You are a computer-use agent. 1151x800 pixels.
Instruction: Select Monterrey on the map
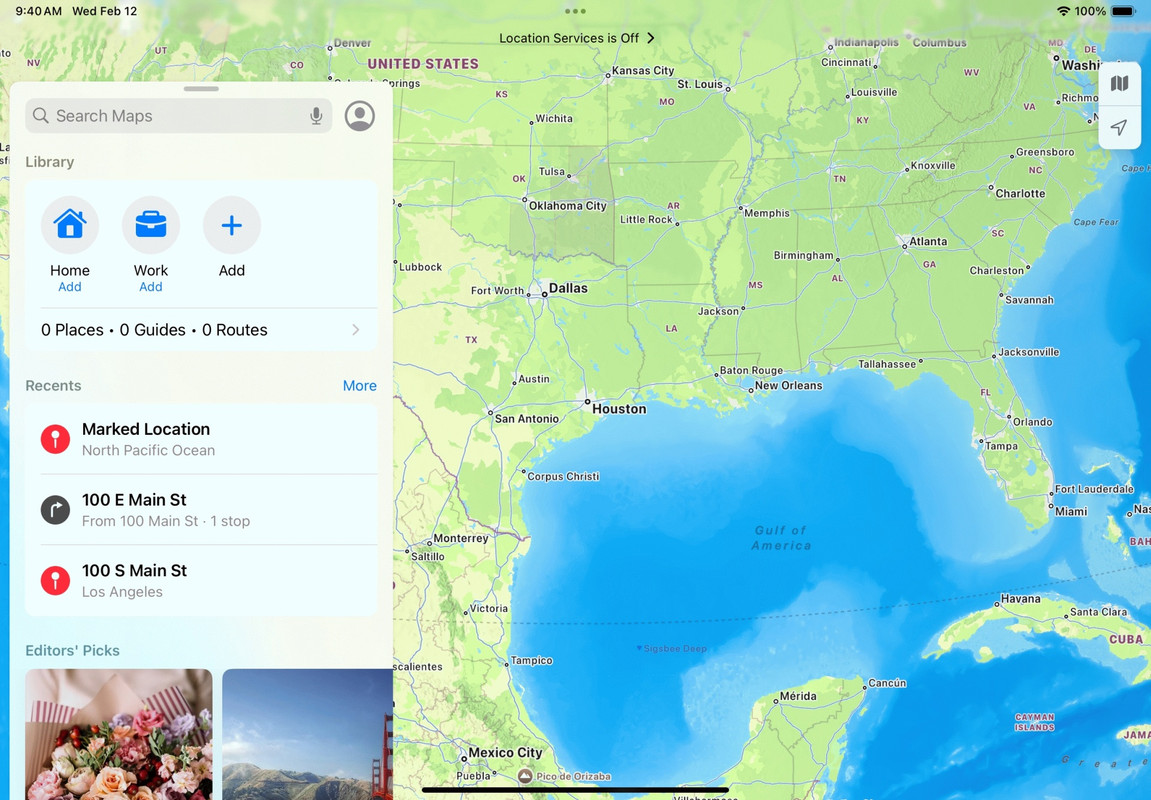coord(460,538)
